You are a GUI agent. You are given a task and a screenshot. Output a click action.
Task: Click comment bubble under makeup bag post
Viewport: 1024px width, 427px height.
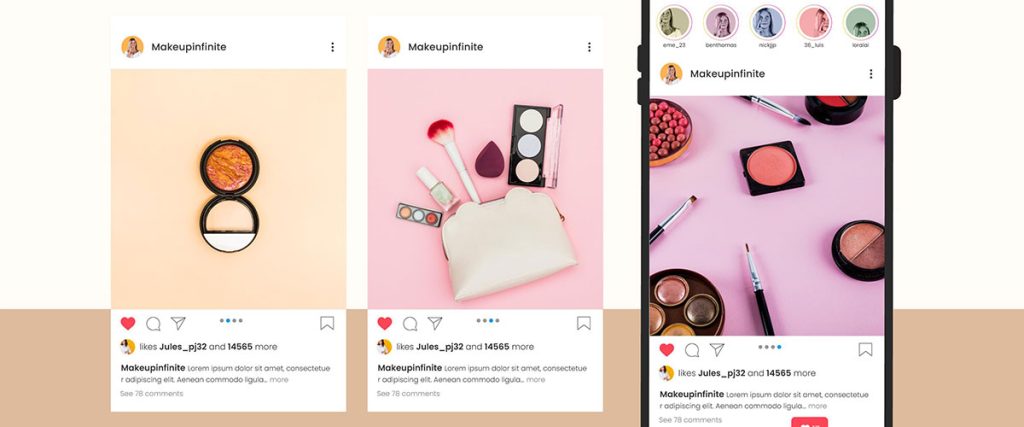[410, 324]
